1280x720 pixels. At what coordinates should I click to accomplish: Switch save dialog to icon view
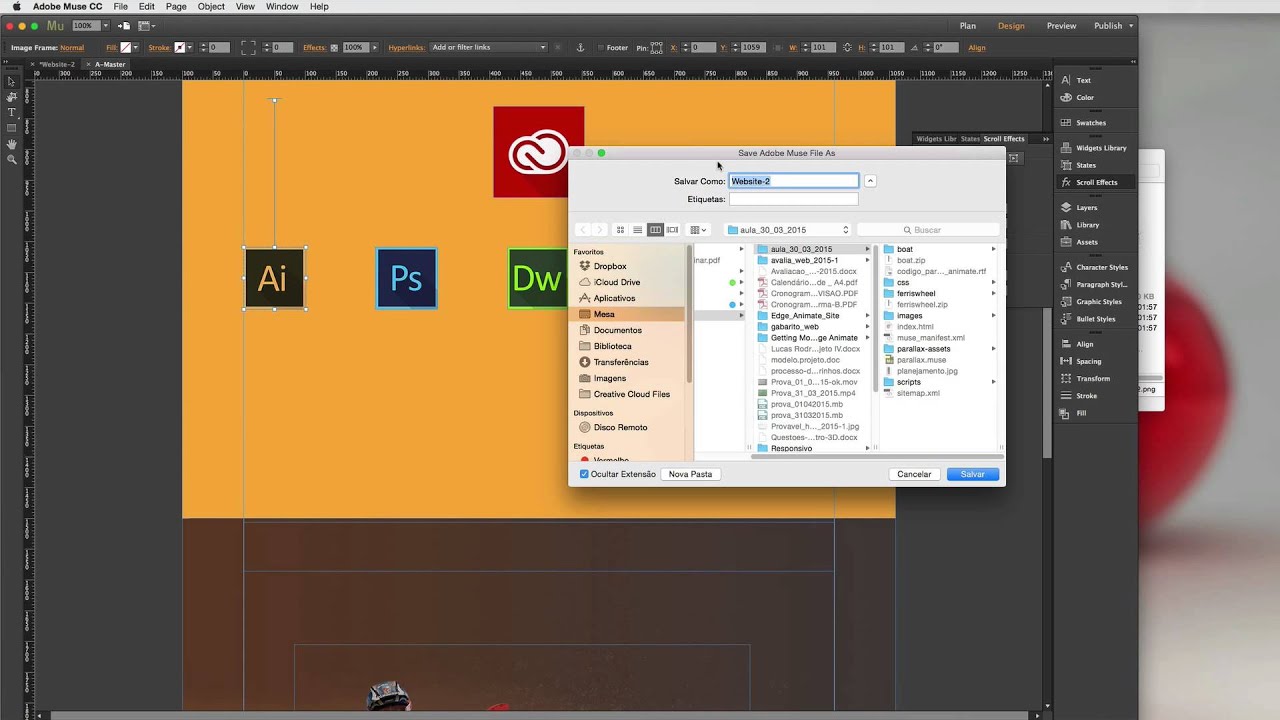pos(620,230)
